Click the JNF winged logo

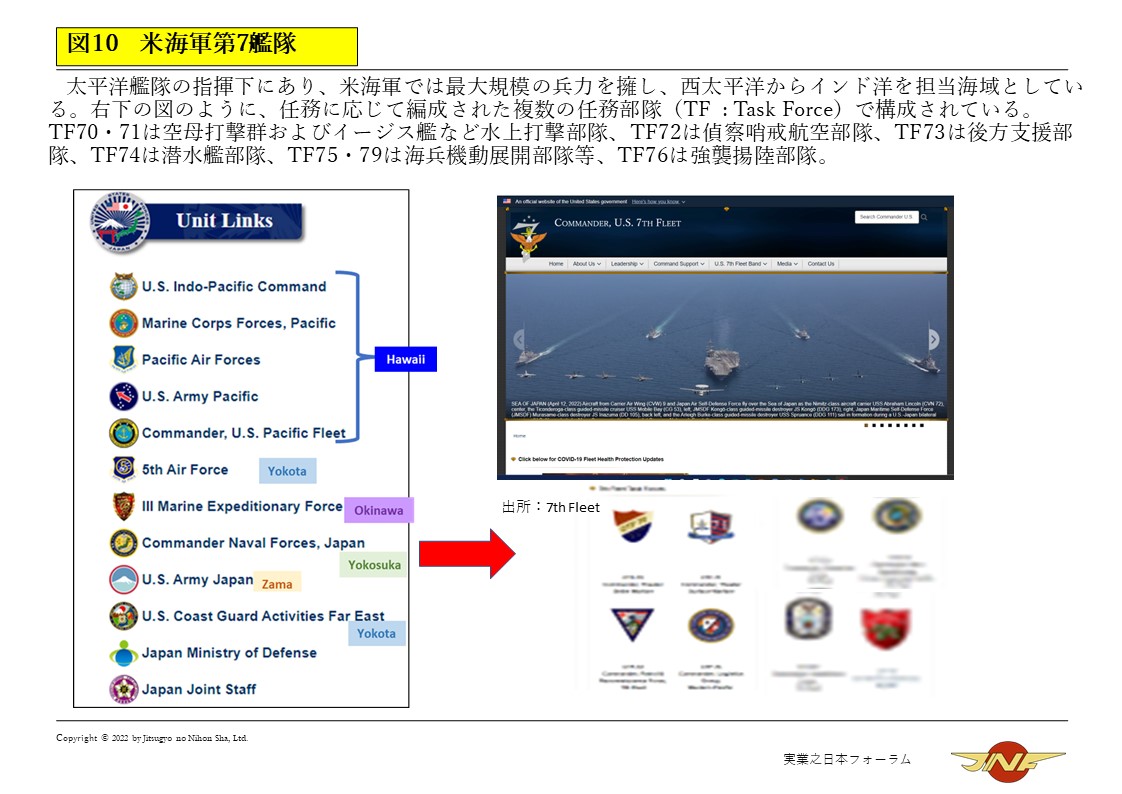(x=1008, y=761)
